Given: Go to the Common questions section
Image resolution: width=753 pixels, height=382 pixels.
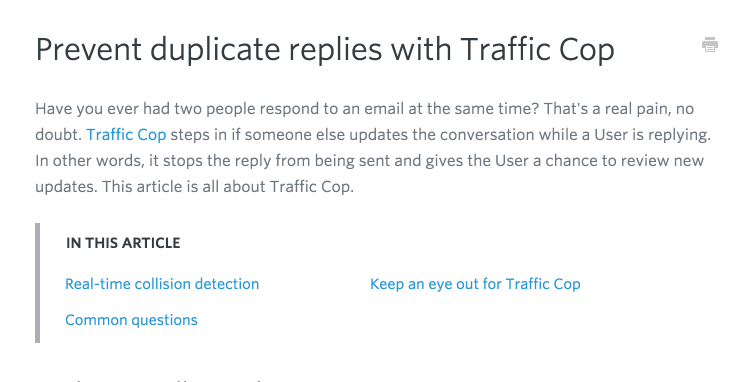Looking at the screenshot, I should 131,320.
